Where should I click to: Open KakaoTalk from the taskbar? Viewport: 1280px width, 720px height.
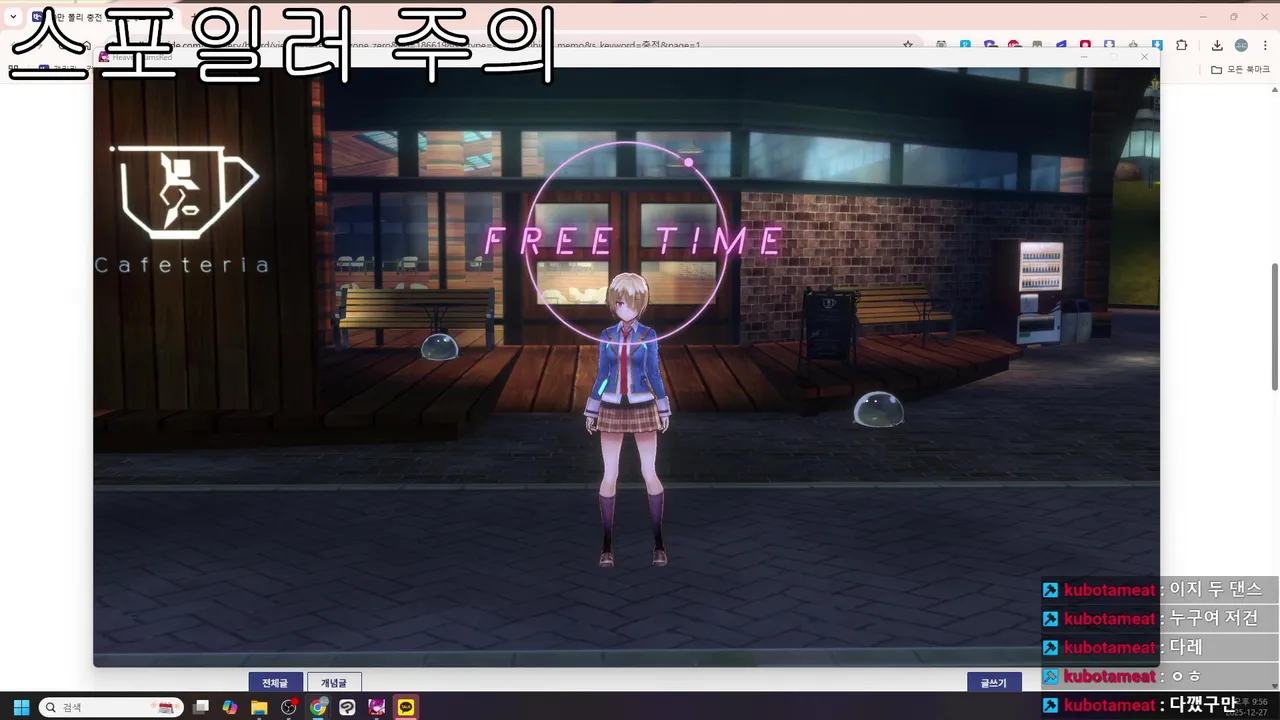click(x=406, y=707)
